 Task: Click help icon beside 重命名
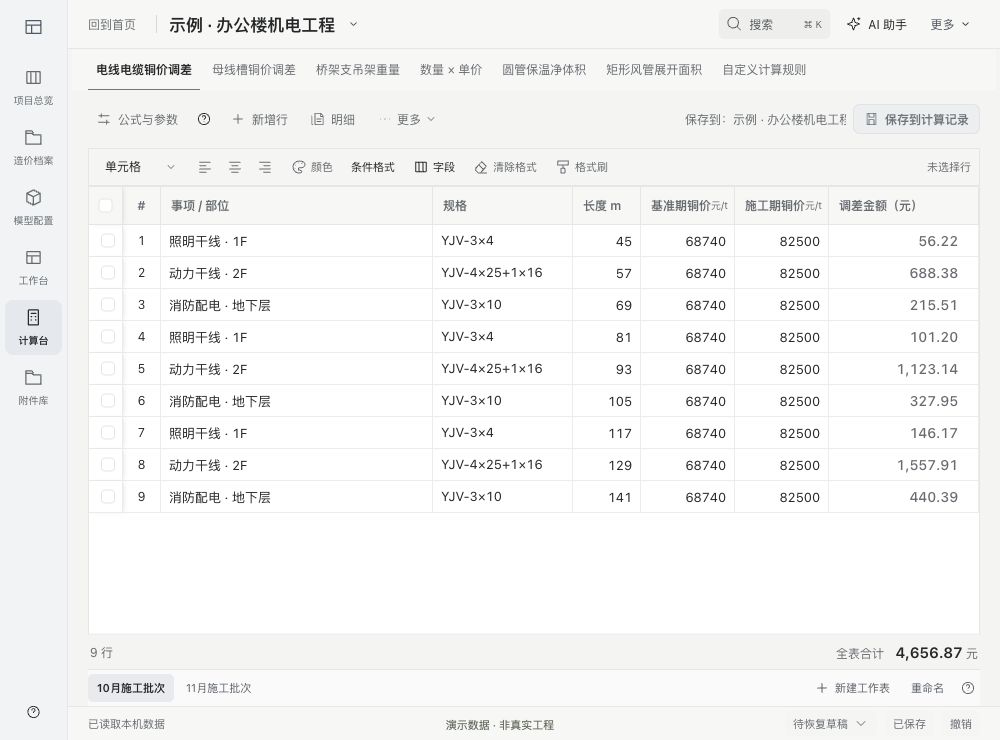(968, 688)
